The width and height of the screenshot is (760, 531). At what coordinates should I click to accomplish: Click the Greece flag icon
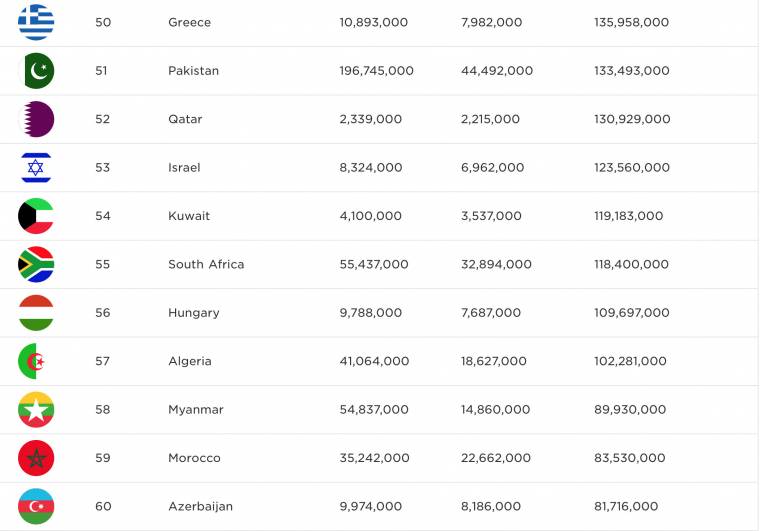coord(36,22)
